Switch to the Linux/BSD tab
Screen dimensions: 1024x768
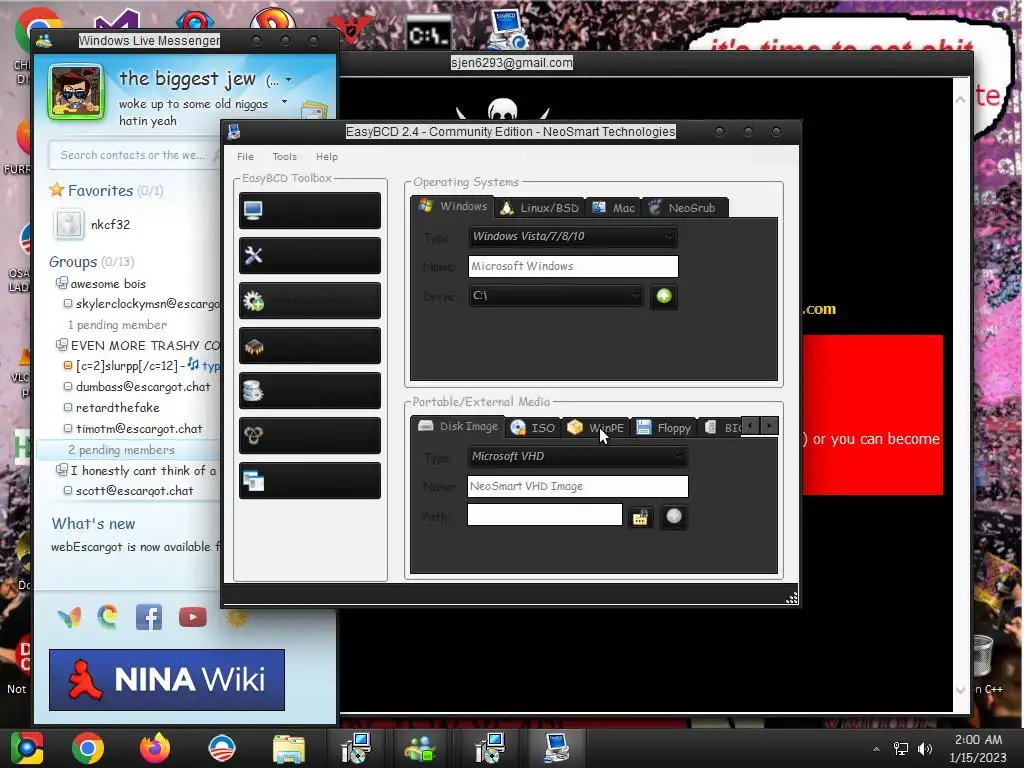[x=539, y=208]
